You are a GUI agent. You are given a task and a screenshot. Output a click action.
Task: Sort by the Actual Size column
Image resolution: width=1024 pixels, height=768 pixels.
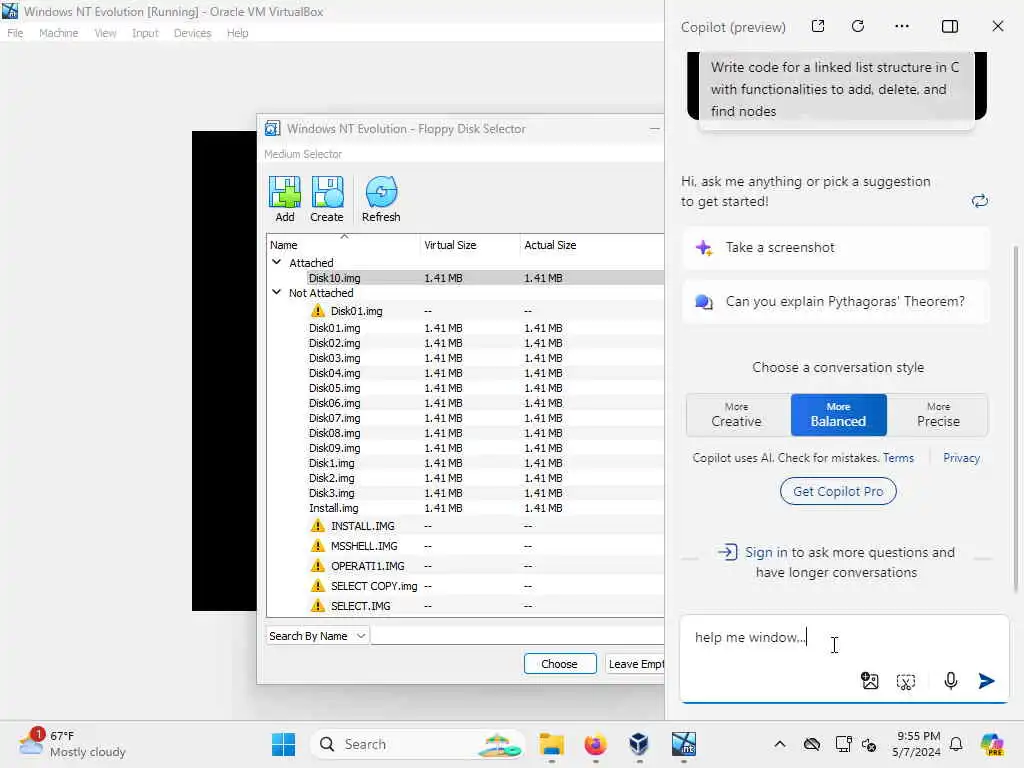tap(592, 245)
